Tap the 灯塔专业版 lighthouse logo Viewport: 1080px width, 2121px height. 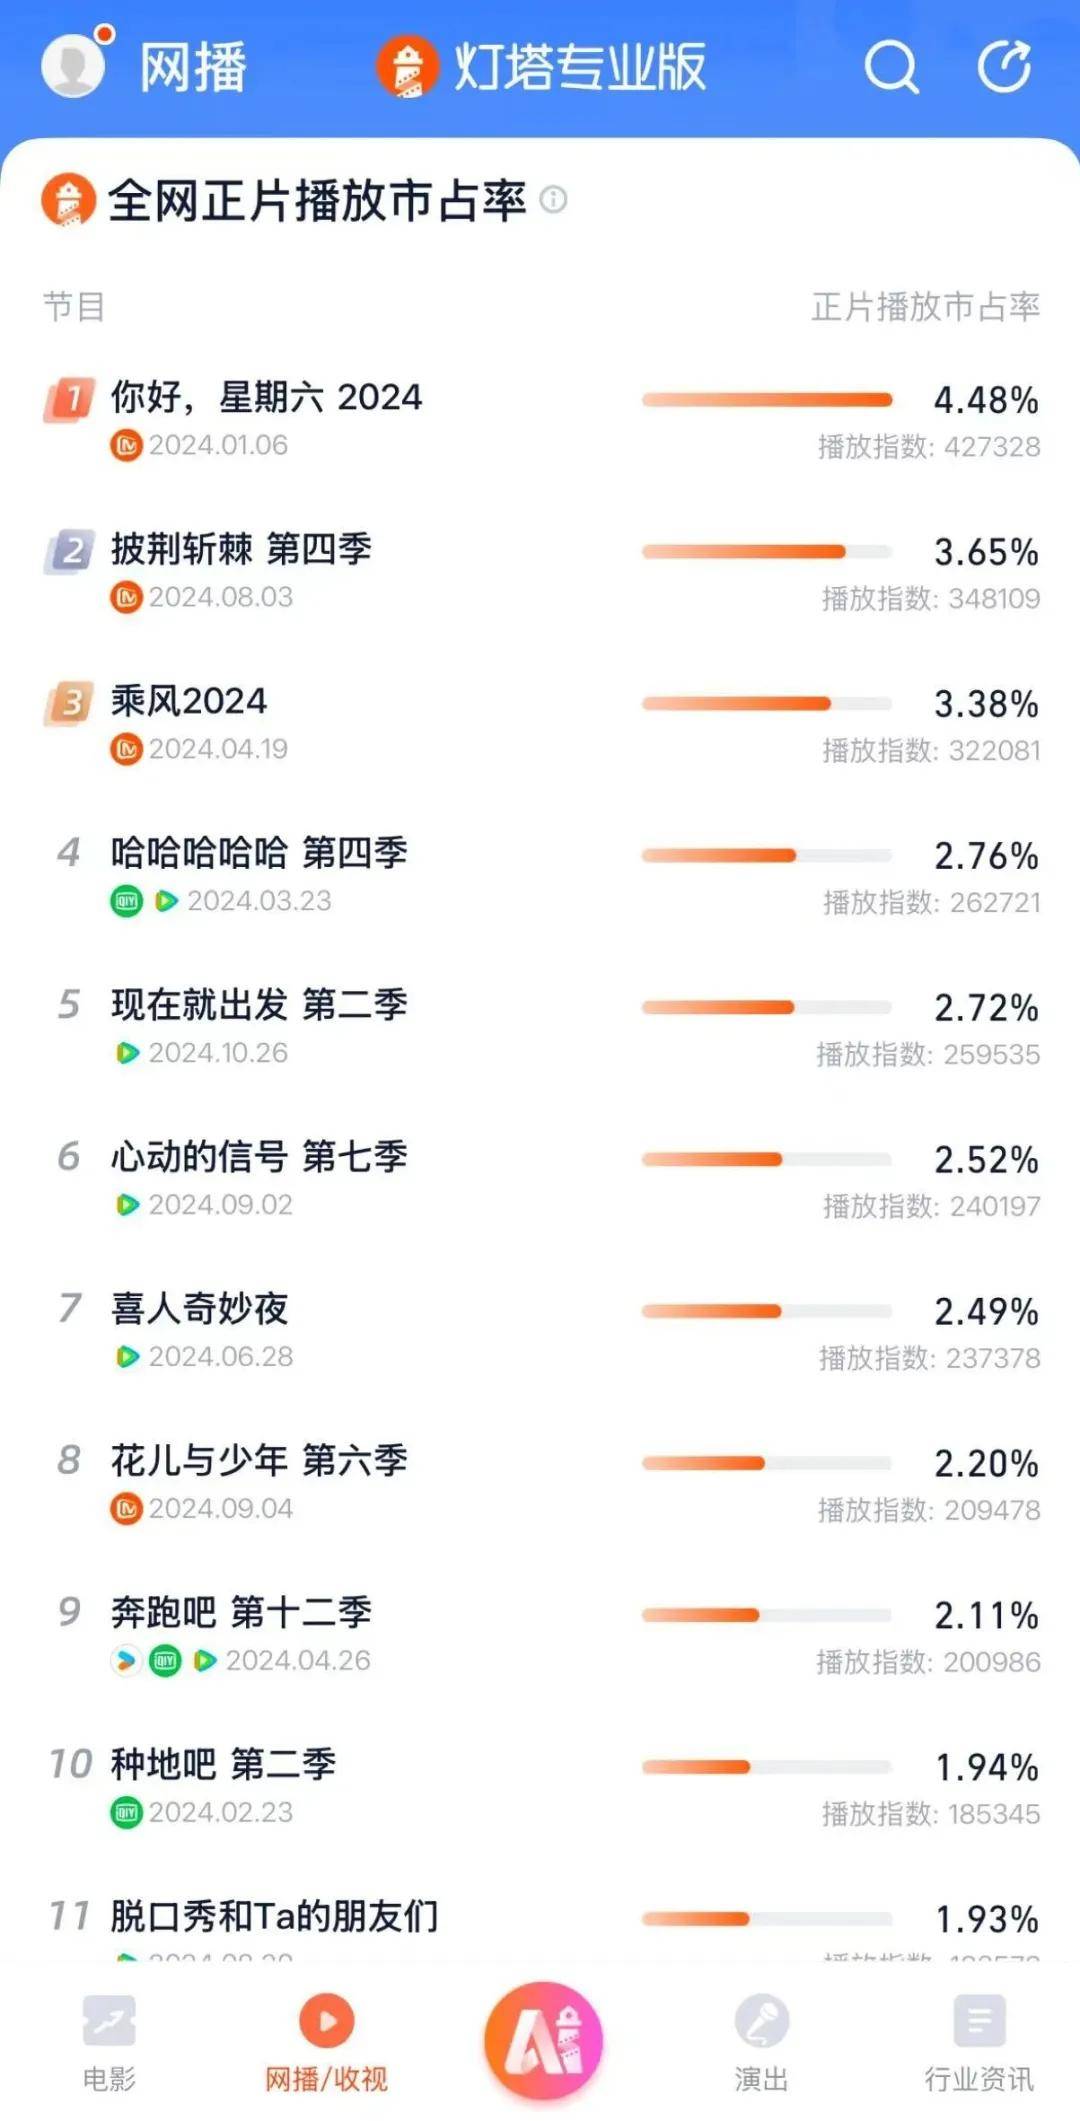[407, 67]
